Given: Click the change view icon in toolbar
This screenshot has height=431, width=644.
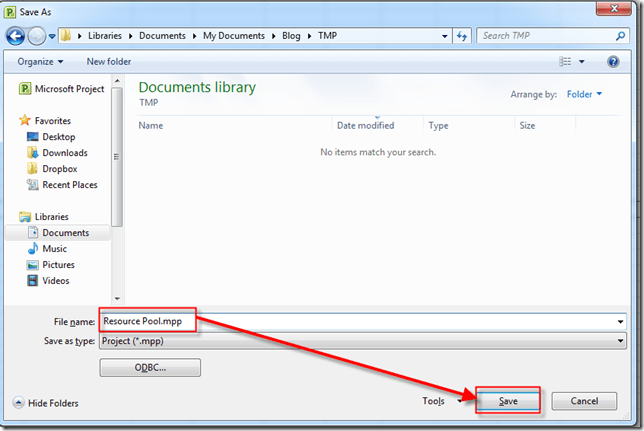Looking at the screenshot, I should (565, 61).
